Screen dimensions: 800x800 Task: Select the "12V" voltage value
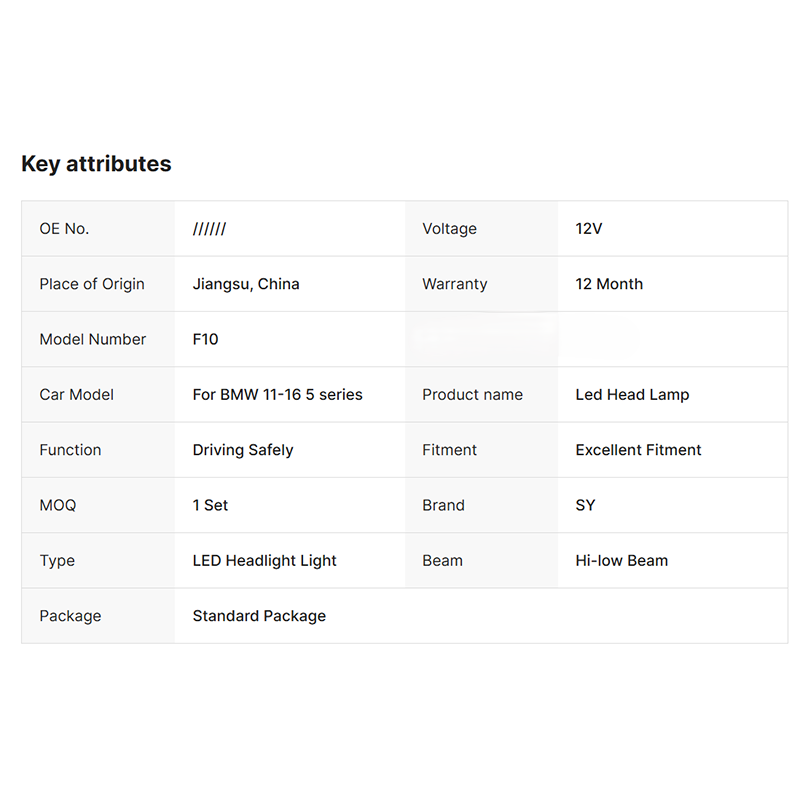tap(589, 229)
